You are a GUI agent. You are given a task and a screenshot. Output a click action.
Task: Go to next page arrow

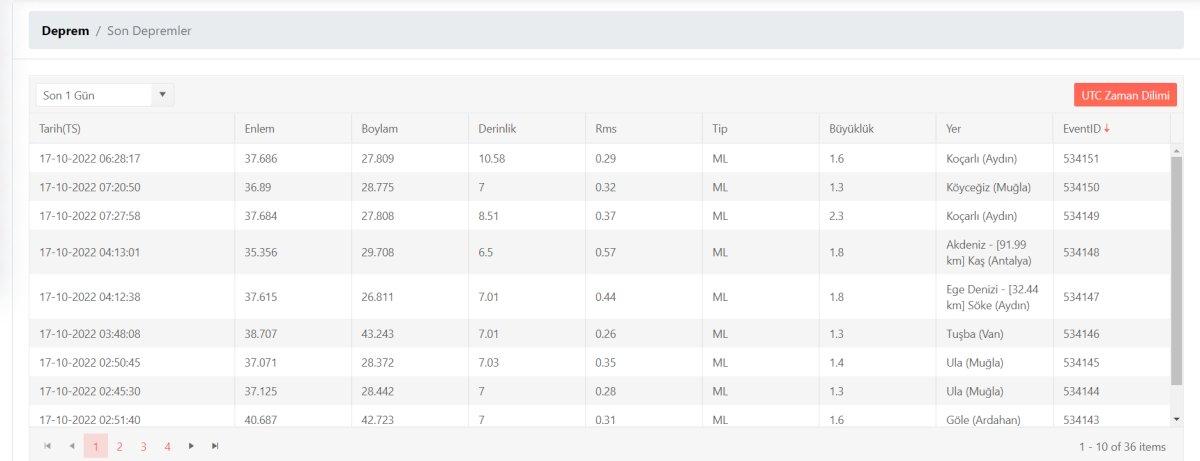tap(191, 446)
